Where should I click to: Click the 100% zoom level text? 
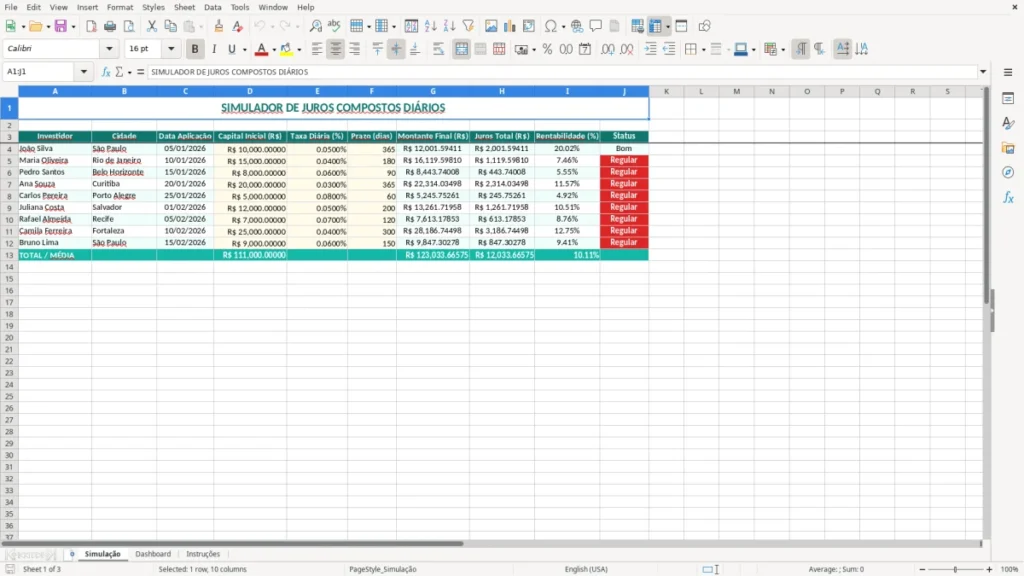1010,569
